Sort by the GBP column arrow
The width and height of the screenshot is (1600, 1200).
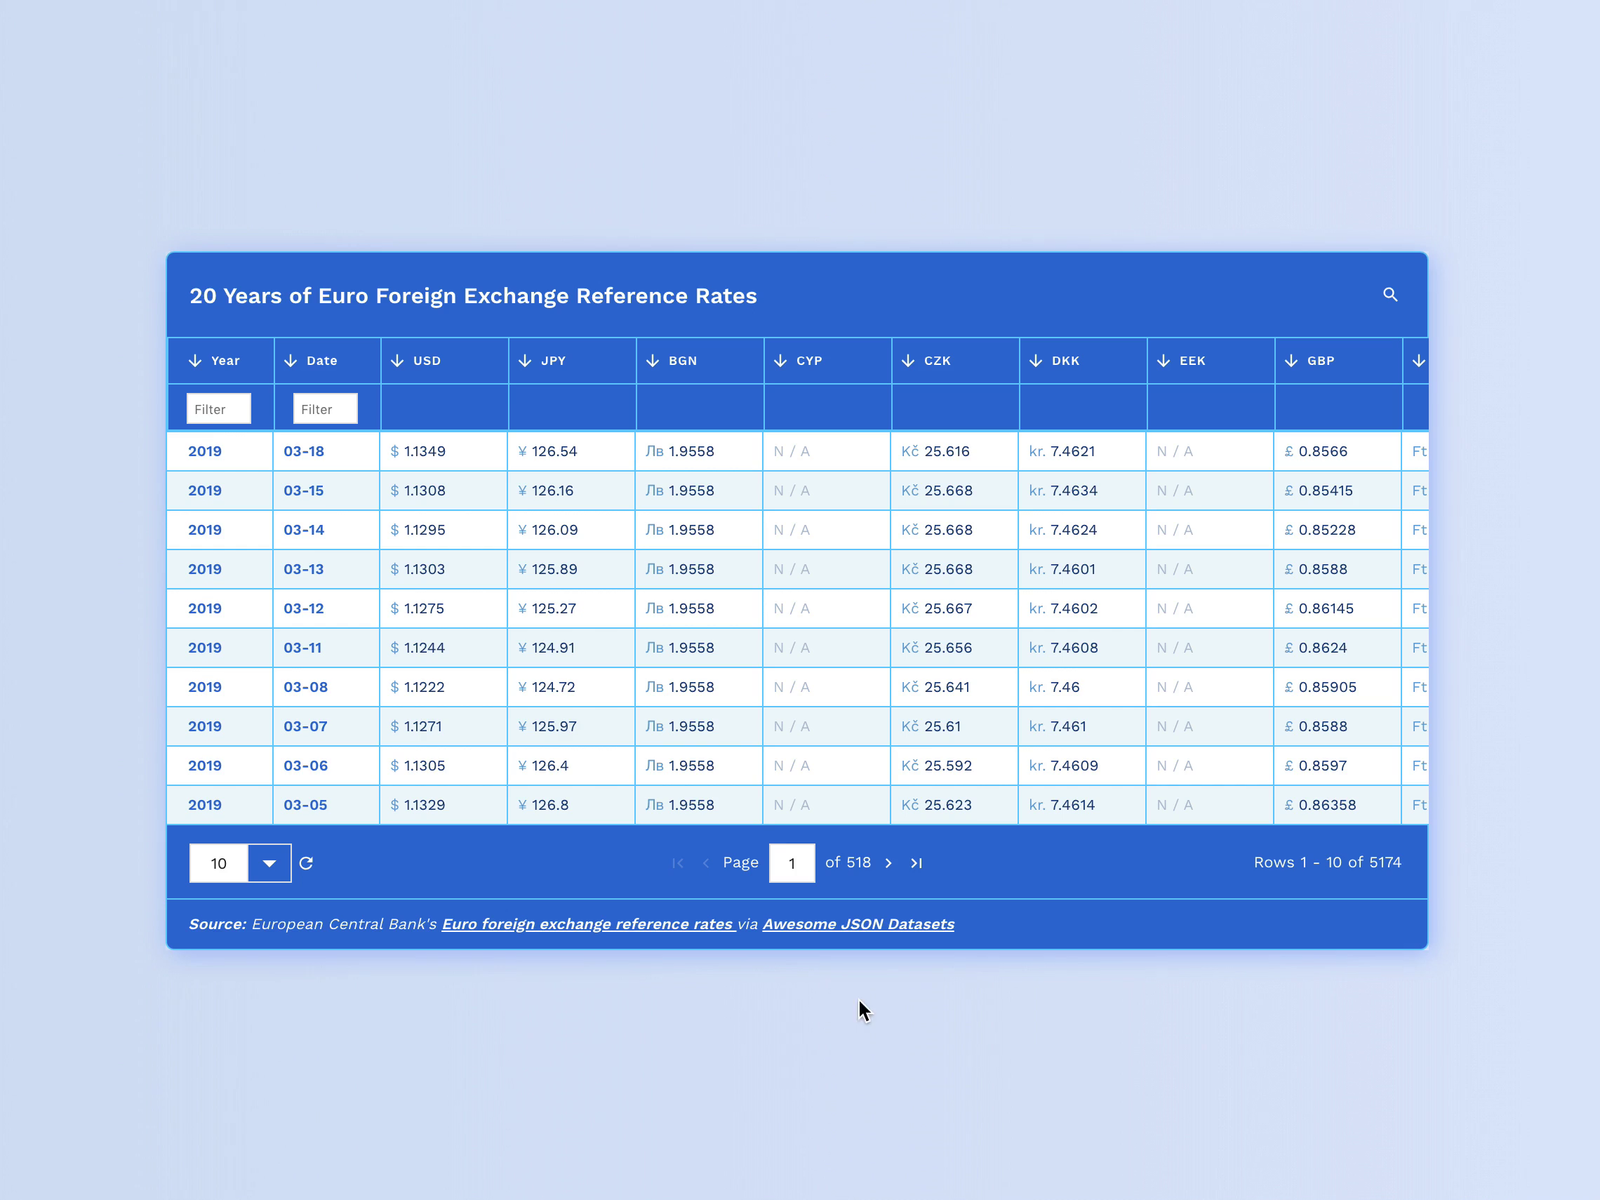click(x=1292, y=361)
